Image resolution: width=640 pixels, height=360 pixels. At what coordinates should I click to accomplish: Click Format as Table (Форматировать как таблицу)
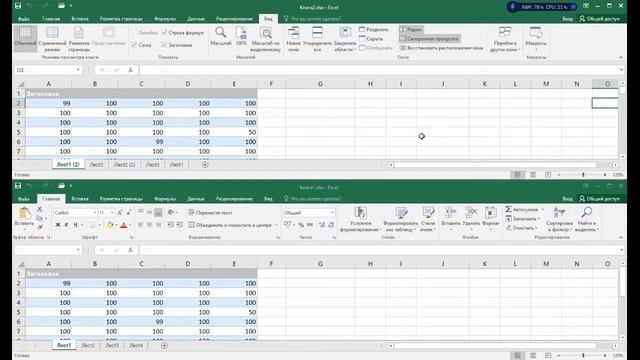click(401, 220)
